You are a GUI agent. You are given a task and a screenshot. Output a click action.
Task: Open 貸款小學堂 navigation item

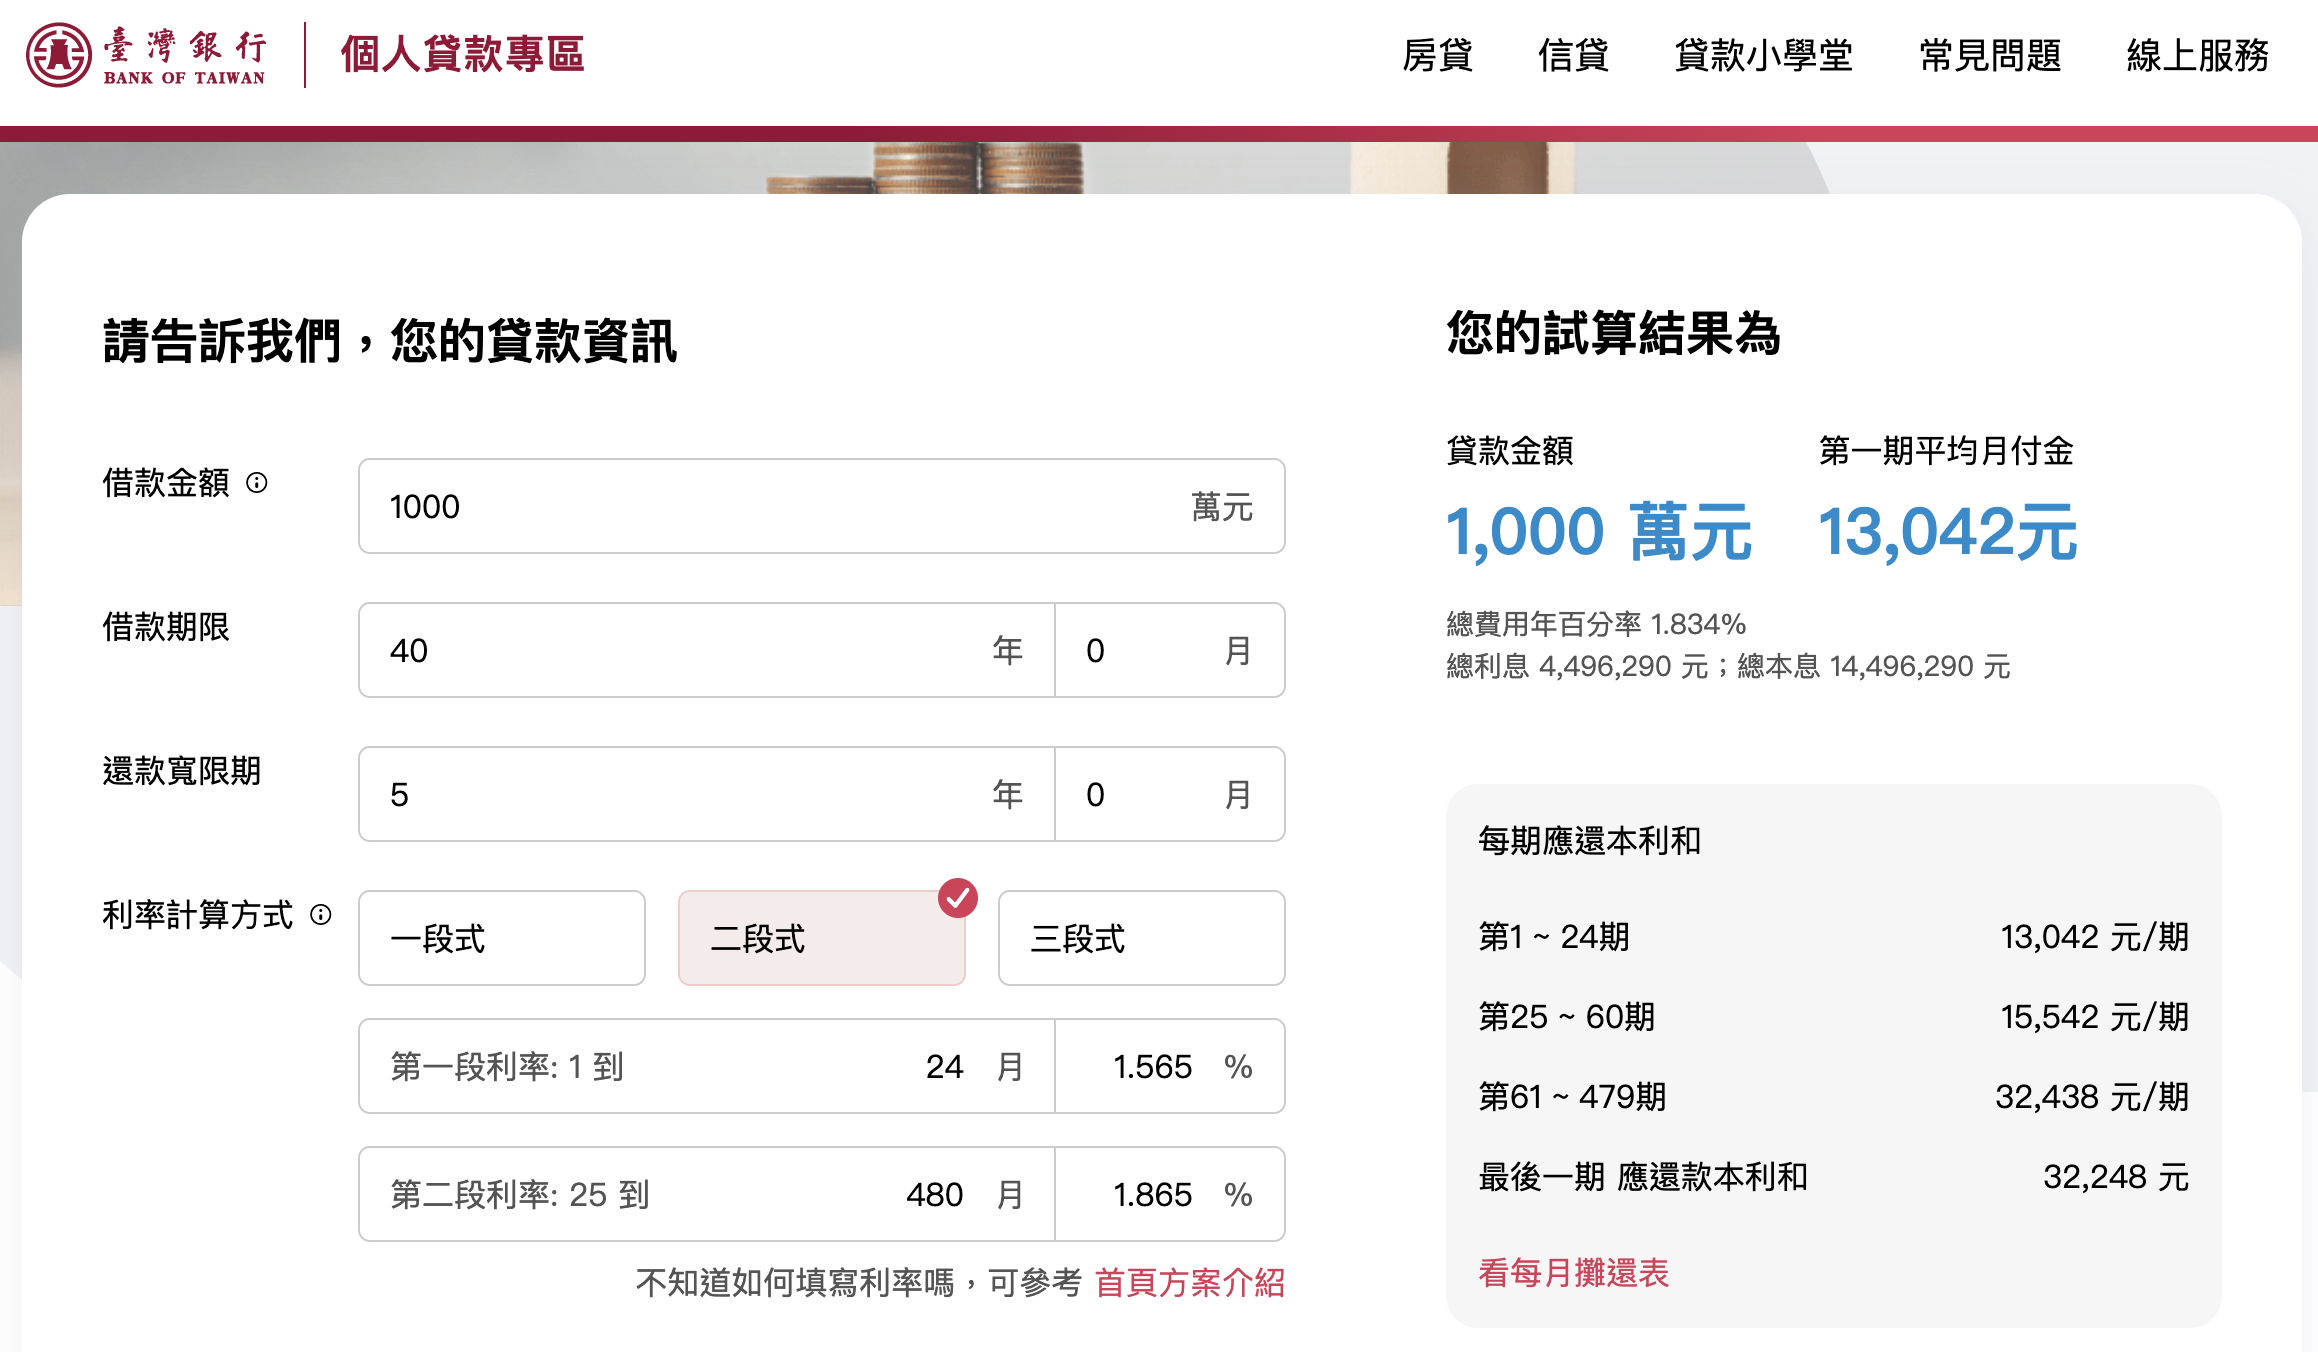1763,55
